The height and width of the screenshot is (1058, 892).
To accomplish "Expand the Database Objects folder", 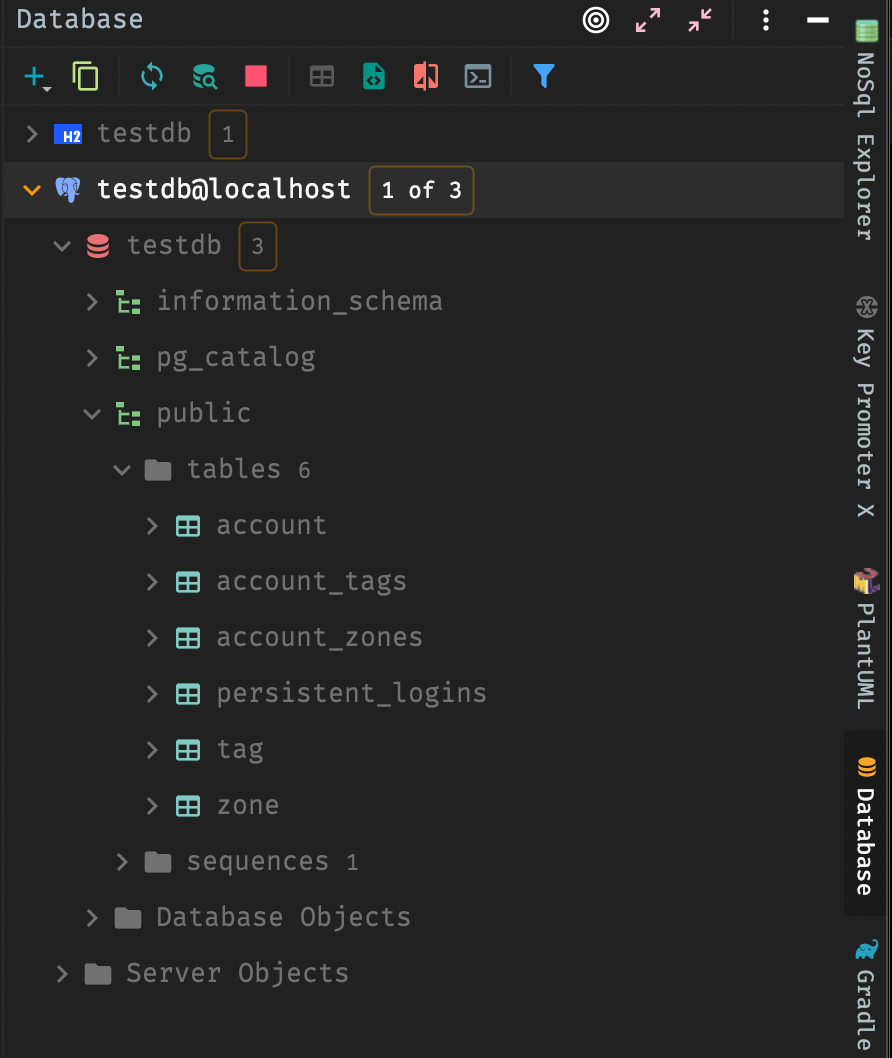I will click(x=92, y=918).
